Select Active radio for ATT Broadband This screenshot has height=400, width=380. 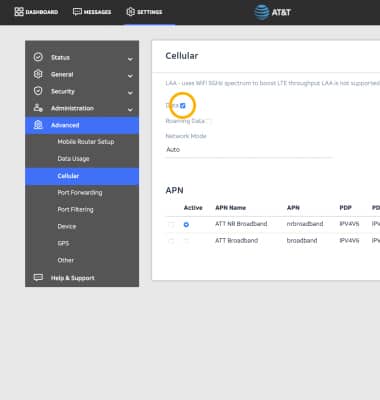click(186, 241)
